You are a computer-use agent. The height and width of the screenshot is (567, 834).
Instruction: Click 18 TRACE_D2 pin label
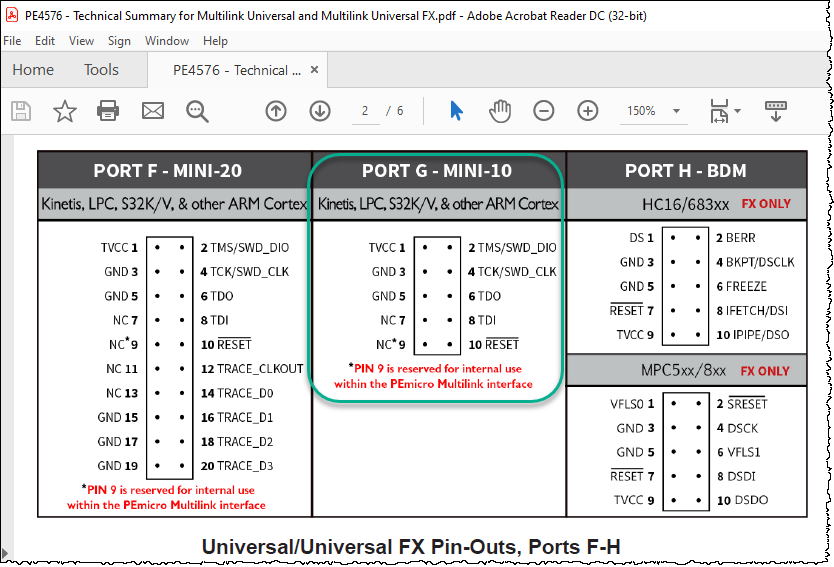[x=237, y=441]
